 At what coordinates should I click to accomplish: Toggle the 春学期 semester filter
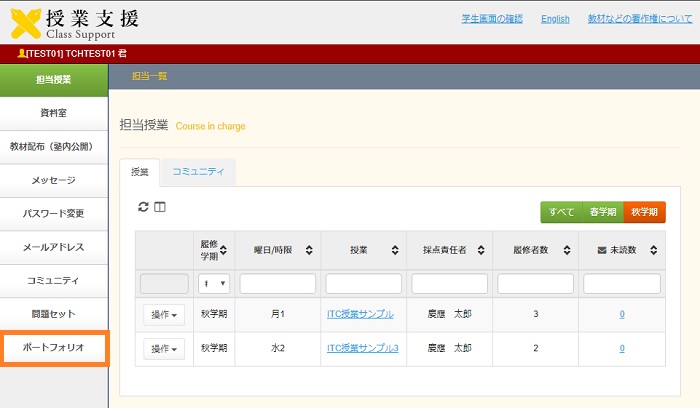click(x=602, y=212)
